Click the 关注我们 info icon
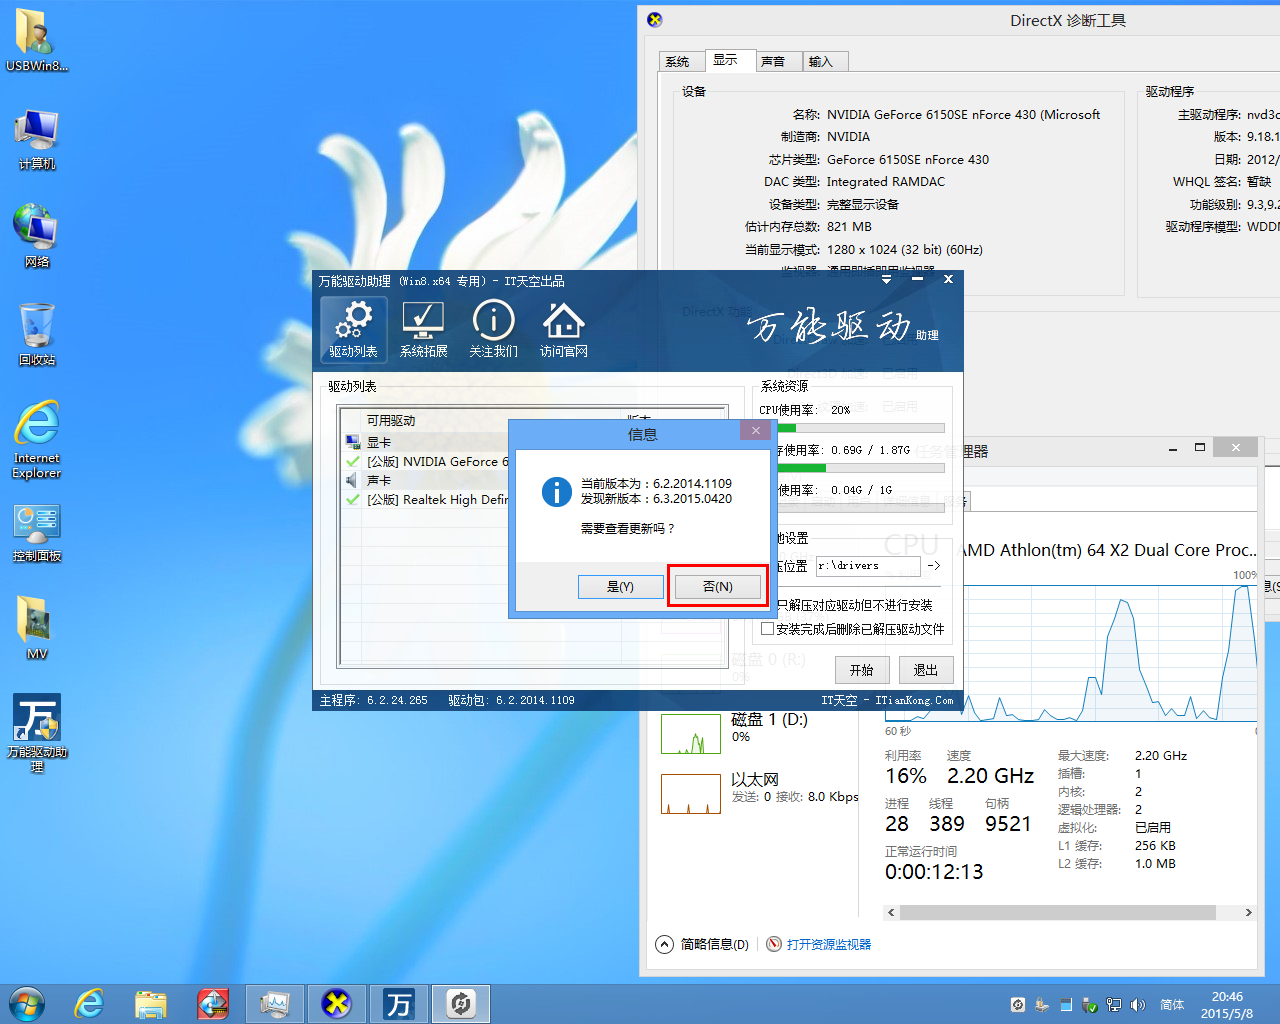 tap(493, 329)
